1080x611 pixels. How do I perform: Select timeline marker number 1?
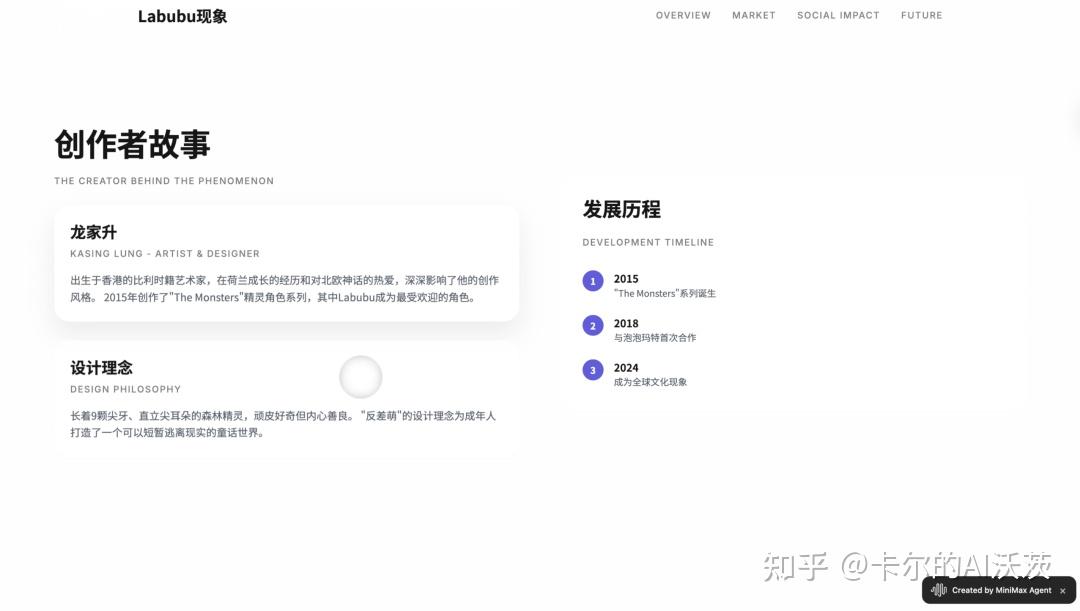pos(593,281)
